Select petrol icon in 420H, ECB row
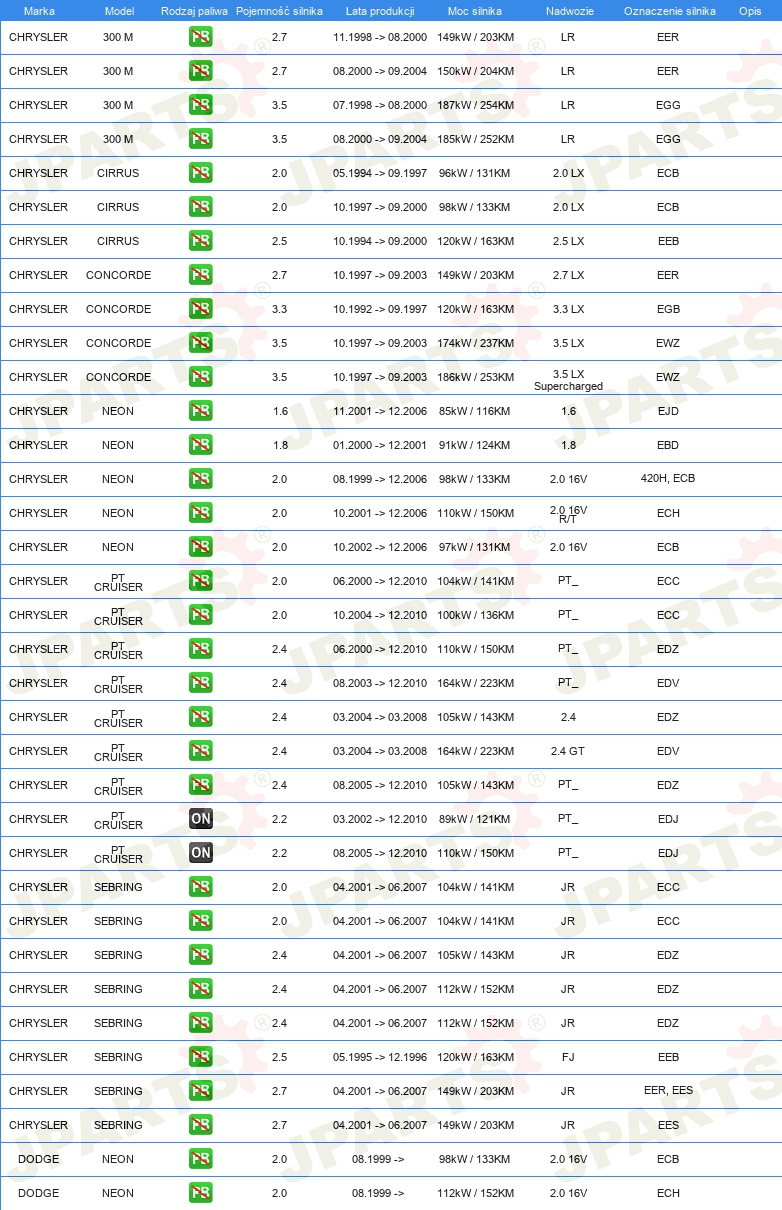Viewport: 782px width, 1210px height. point(201,479)
